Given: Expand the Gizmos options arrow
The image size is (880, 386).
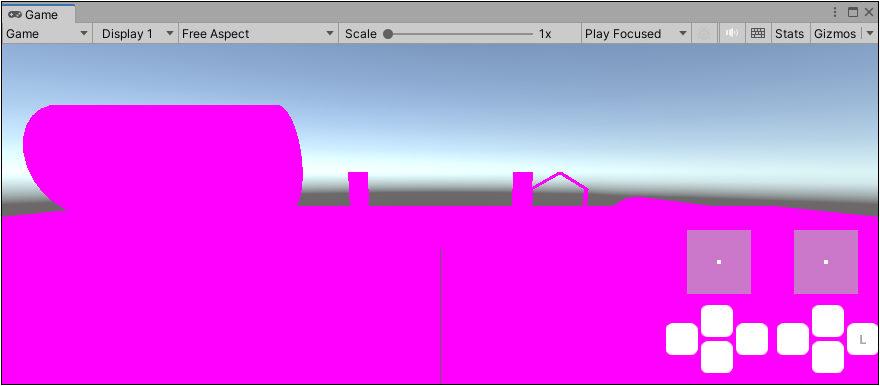Looking at the screenshot, I should (x=869, y=34).
